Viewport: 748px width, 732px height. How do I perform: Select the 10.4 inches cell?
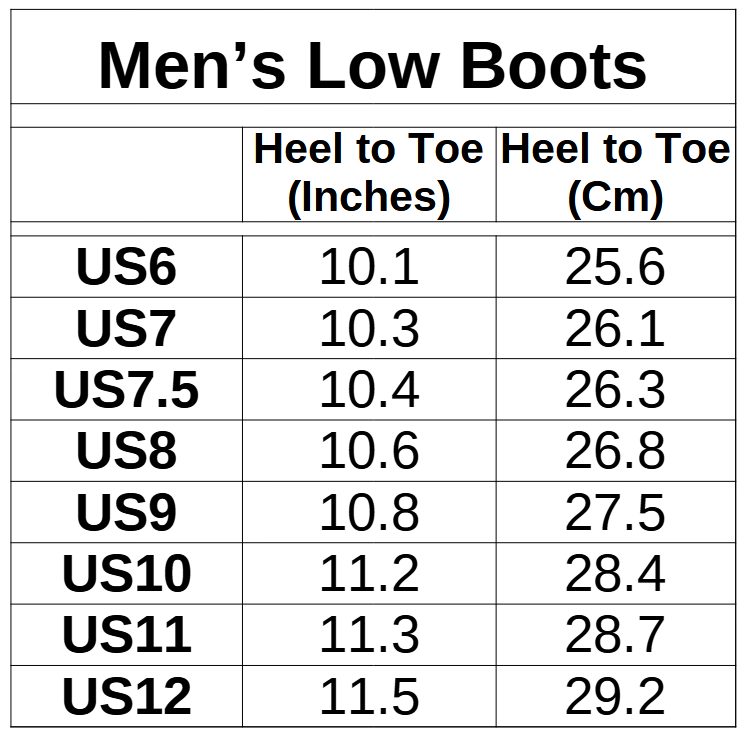click(x=369, y=390)
